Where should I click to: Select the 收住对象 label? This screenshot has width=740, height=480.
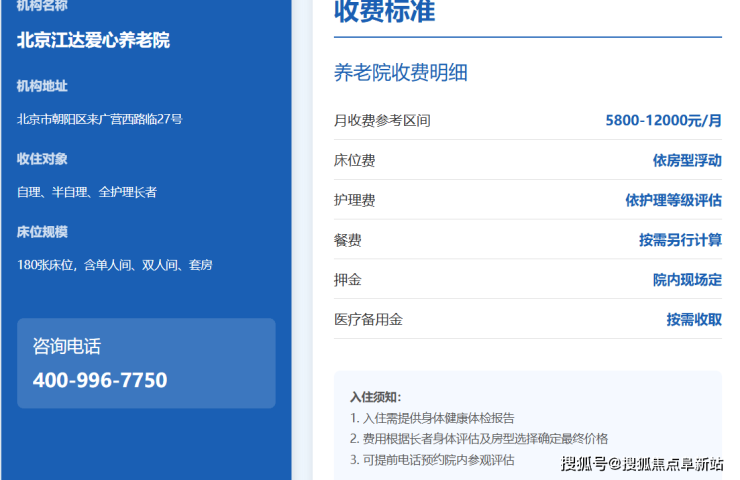(x=42, y=159)
